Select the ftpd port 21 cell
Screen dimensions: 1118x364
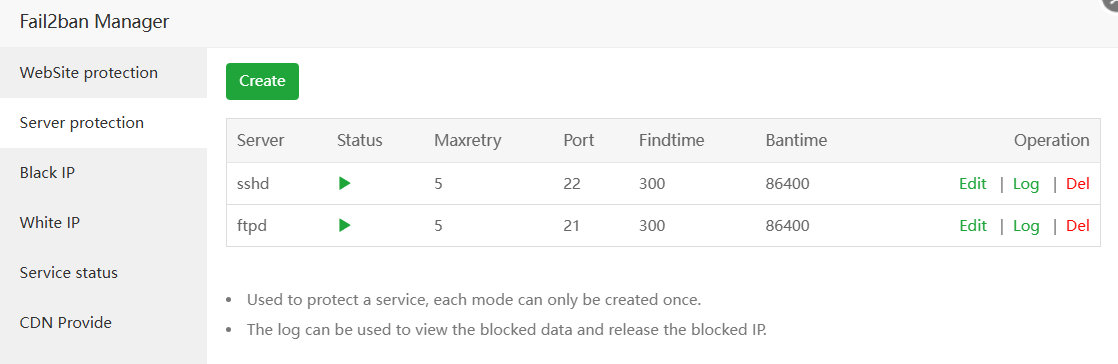click(x=571, y=226)
